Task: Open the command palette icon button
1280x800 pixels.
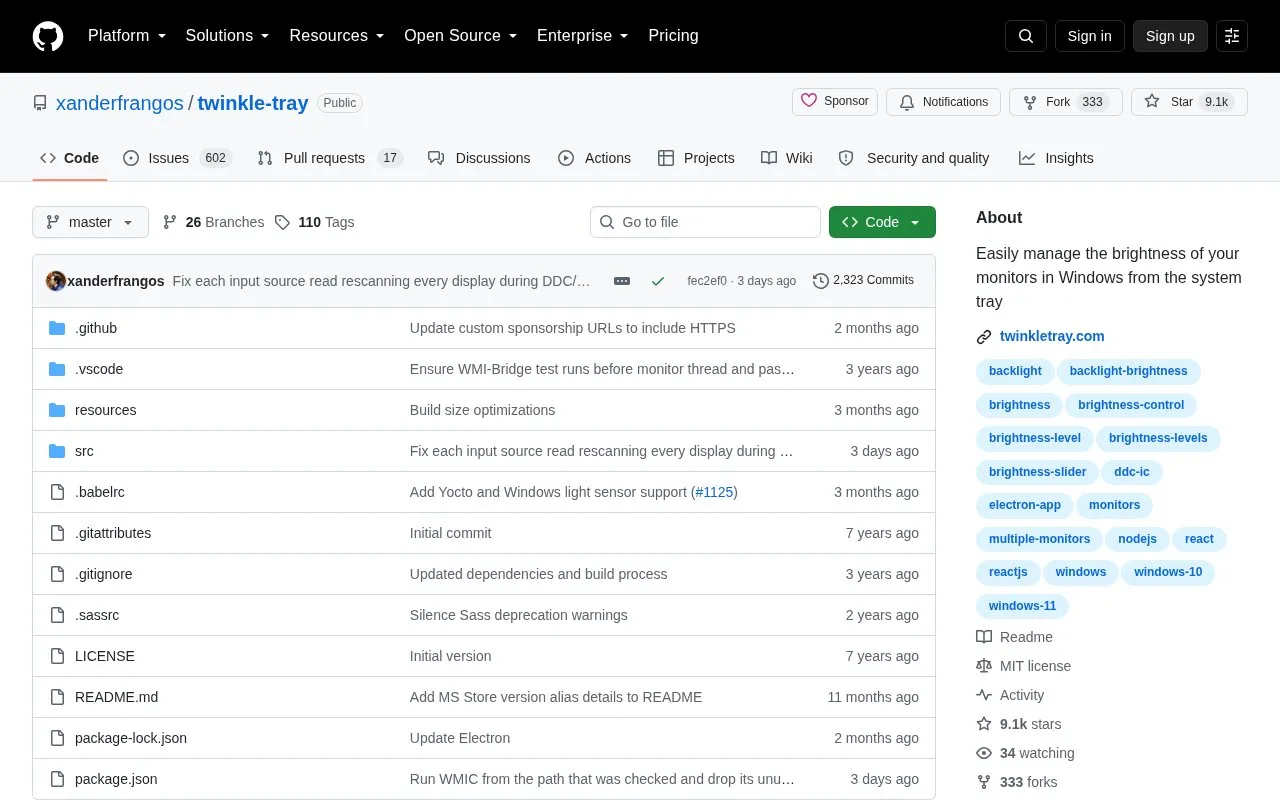Action: pyautogui.click(x=1232, y=36)
